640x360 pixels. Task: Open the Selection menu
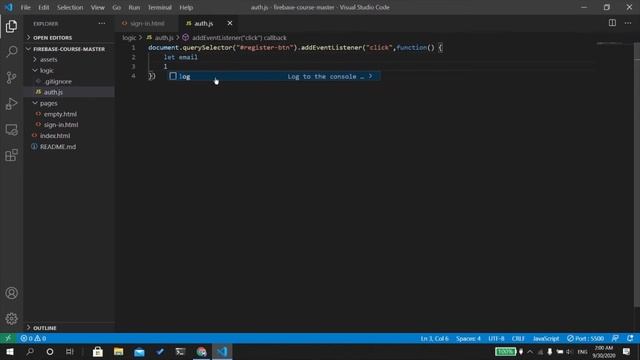click(70, 7)
